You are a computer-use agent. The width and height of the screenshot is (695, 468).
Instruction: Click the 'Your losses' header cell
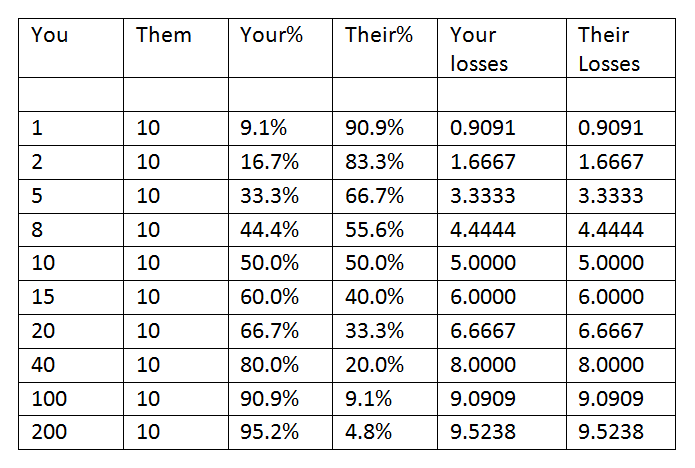point(502,48)
